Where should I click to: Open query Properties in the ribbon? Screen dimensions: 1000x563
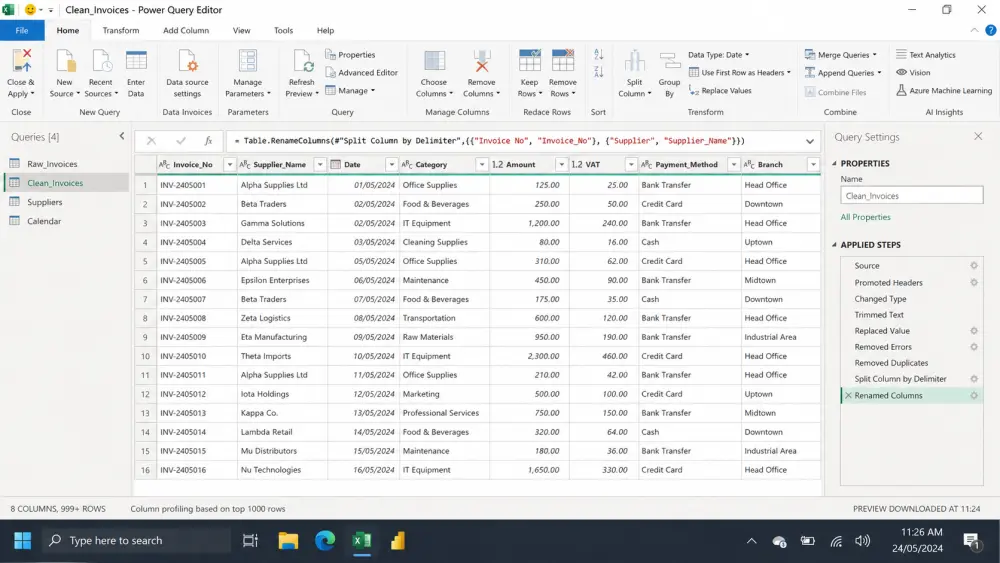point(350,55)
